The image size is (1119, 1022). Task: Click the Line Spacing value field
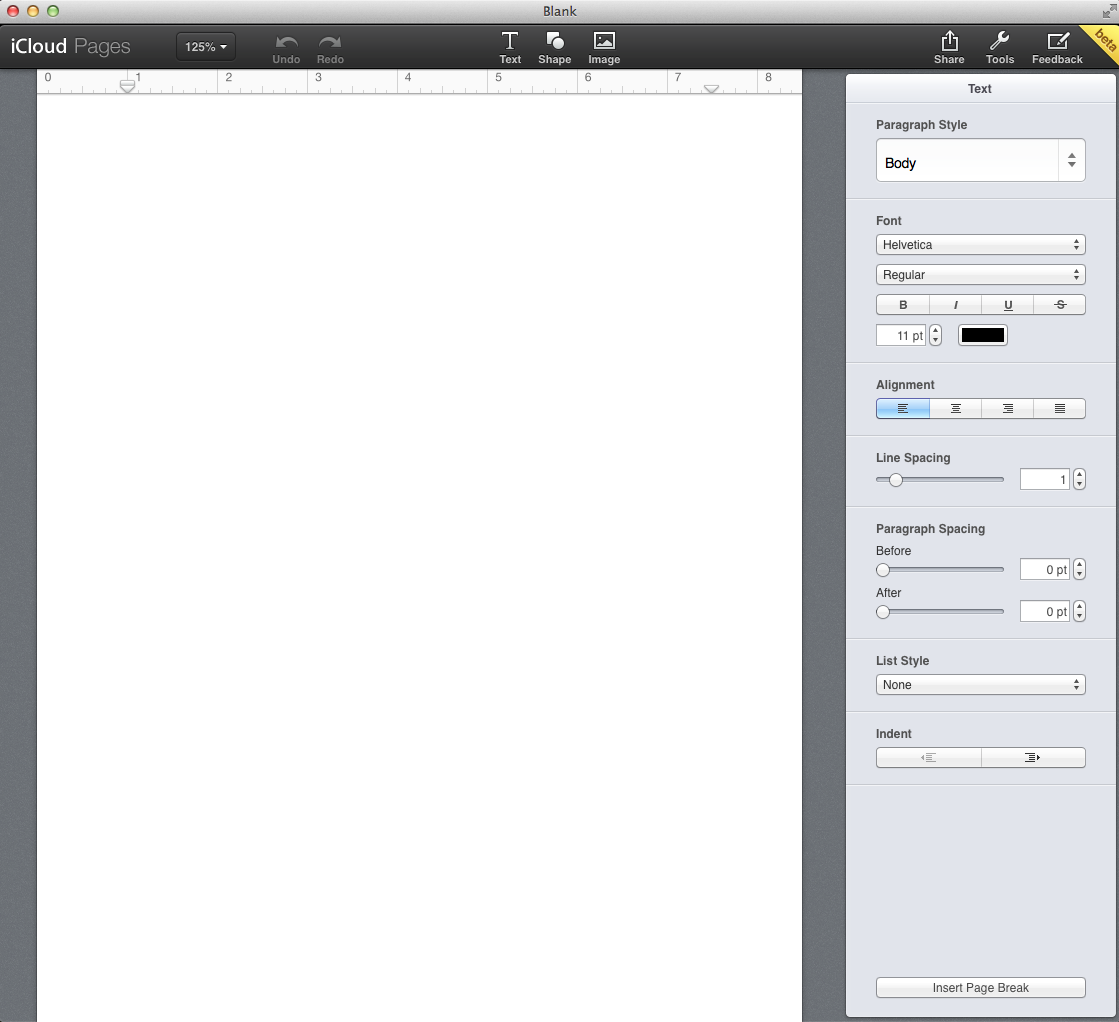tap(1045, 479)
